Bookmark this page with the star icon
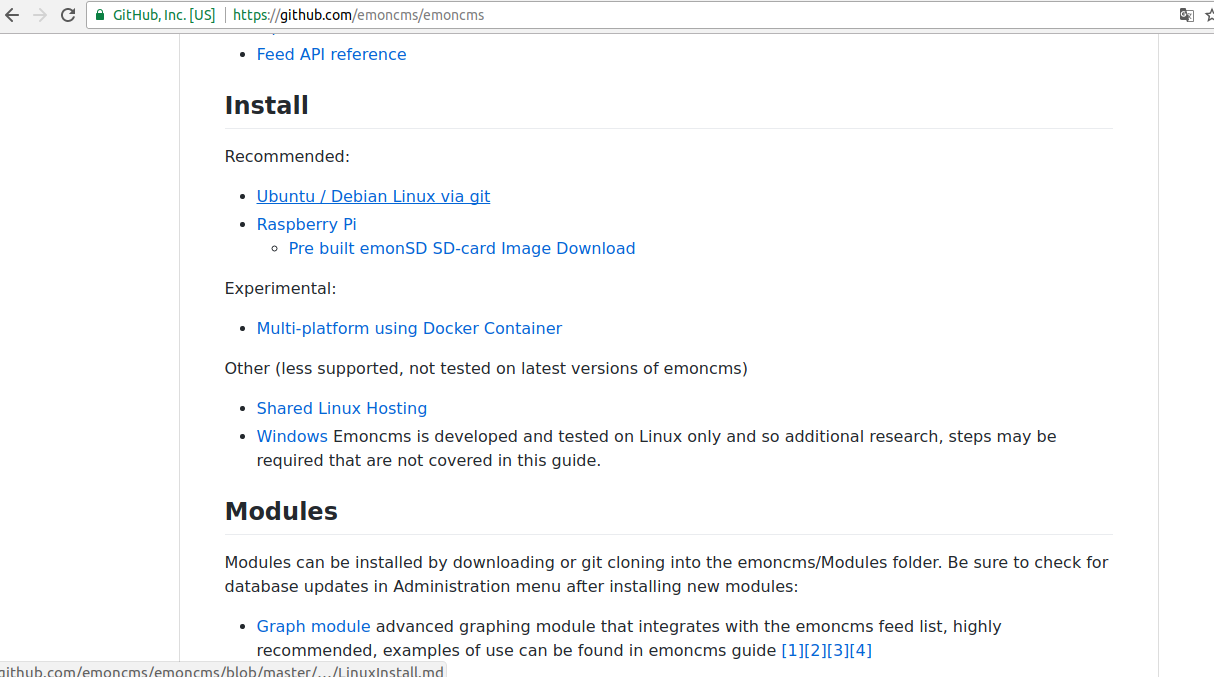1214x677 pixels. point(1209,15)
